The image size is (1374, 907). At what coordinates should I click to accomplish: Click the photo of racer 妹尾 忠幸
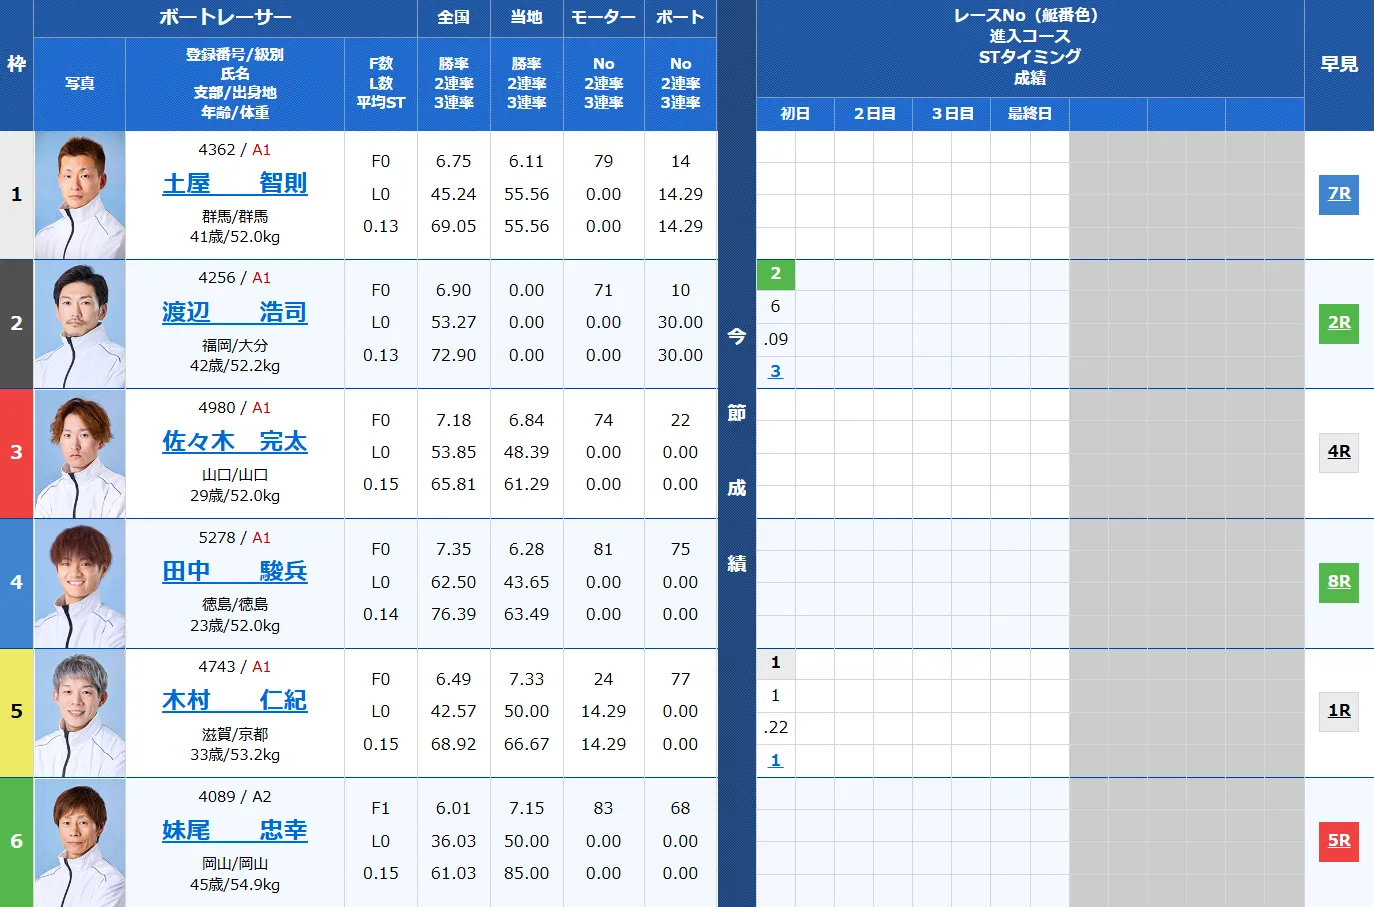click(80, 843)
